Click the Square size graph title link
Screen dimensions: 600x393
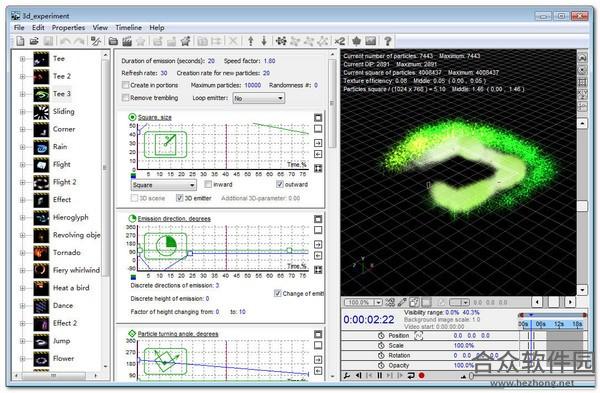[x=155, y=117]
